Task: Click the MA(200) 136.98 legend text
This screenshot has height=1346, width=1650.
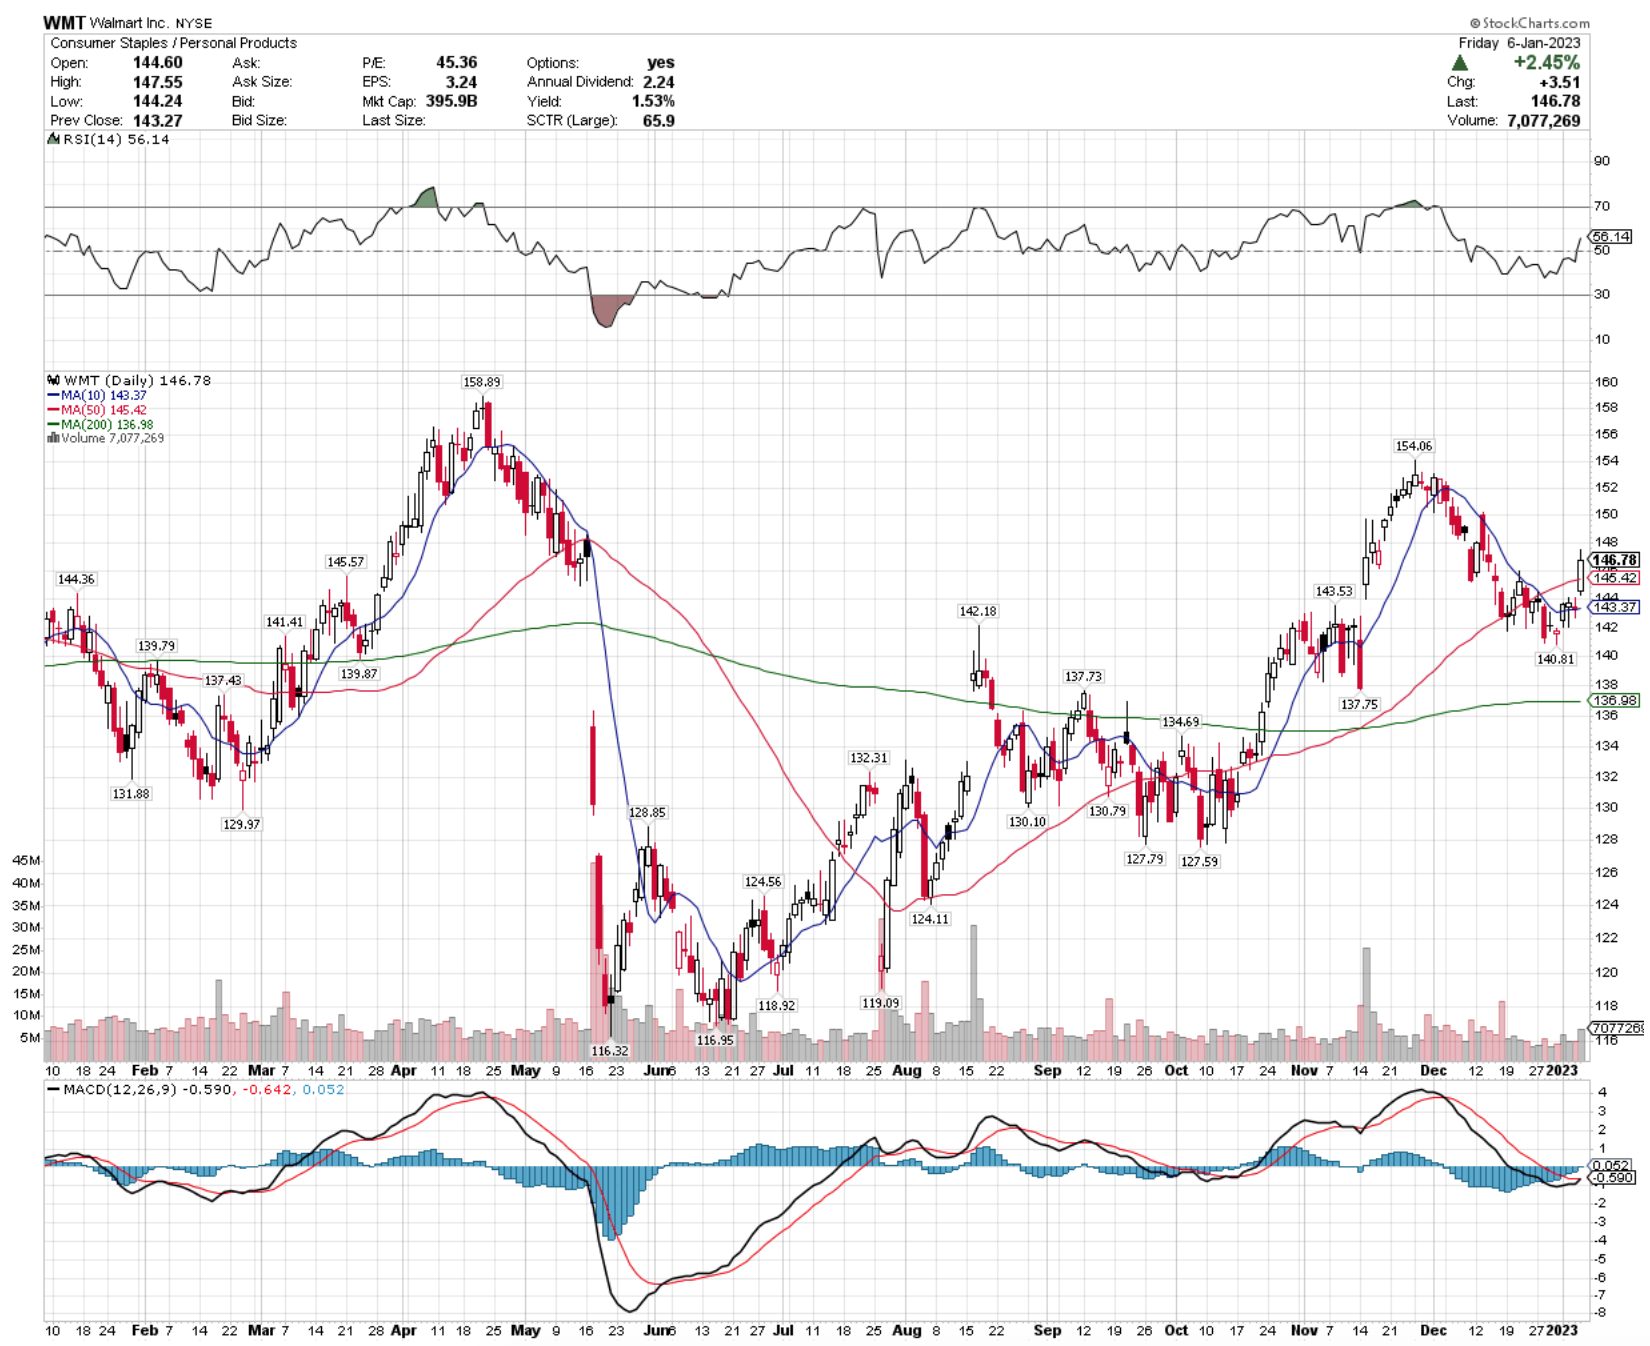Action: (x=107, y=425)
